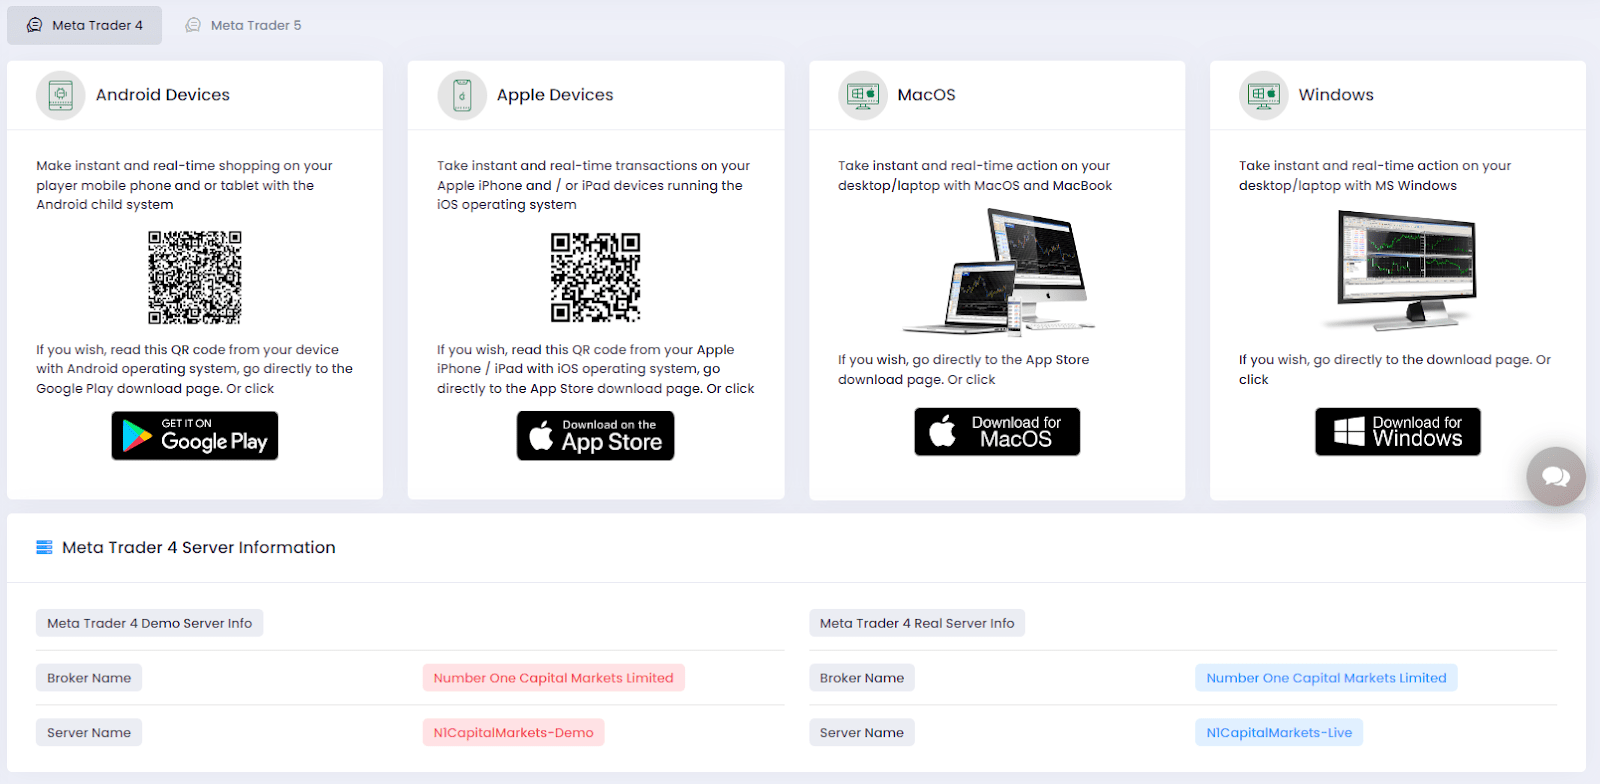The image size is (1600, 784).
Task: Click Broker Name label in demo section
Action: pos(89,678)
